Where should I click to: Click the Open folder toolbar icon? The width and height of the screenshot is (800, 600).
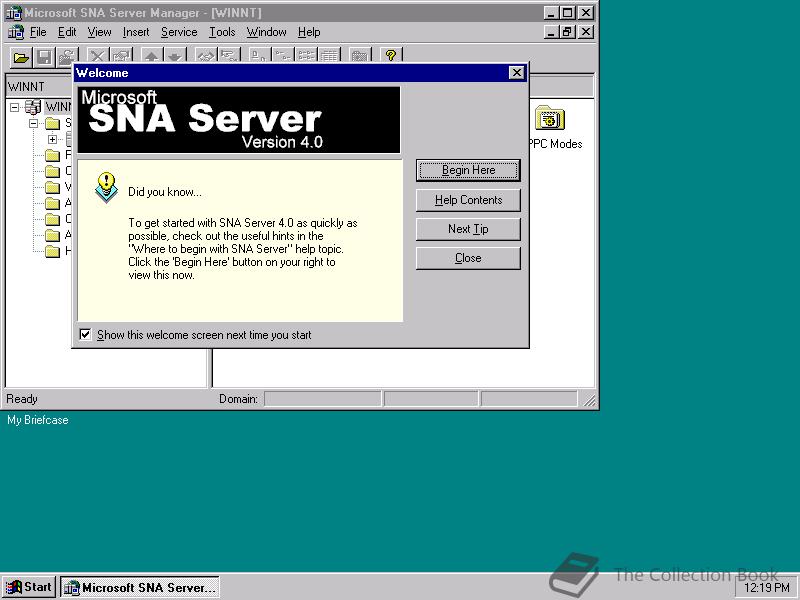pyautogui.click(x=21, y=57)
